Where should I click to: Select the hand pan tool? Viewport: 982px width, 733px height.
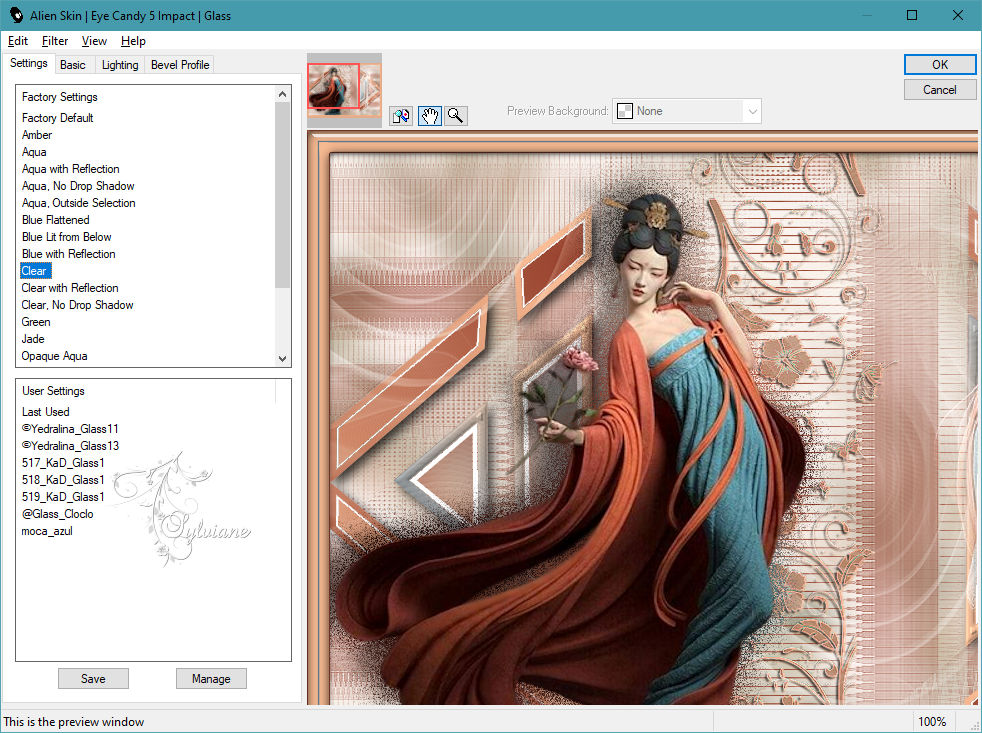click(x=429, y=115)
